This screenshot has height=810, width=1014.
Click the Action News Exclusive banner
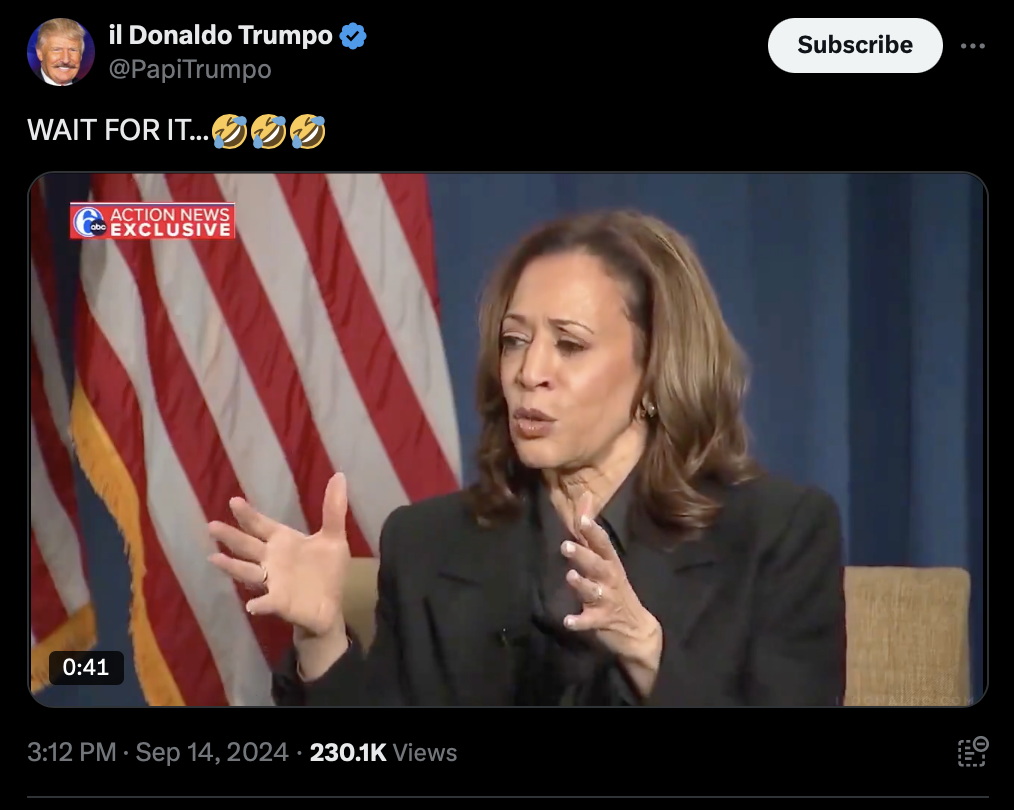point(153,221)
